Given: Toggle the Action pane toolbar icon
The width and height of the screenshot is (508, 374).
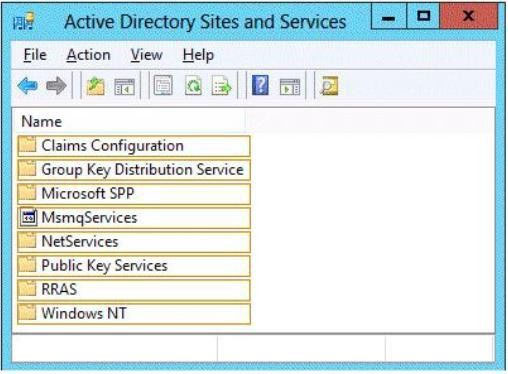Looking at the screenshot, I should (290, 87).
